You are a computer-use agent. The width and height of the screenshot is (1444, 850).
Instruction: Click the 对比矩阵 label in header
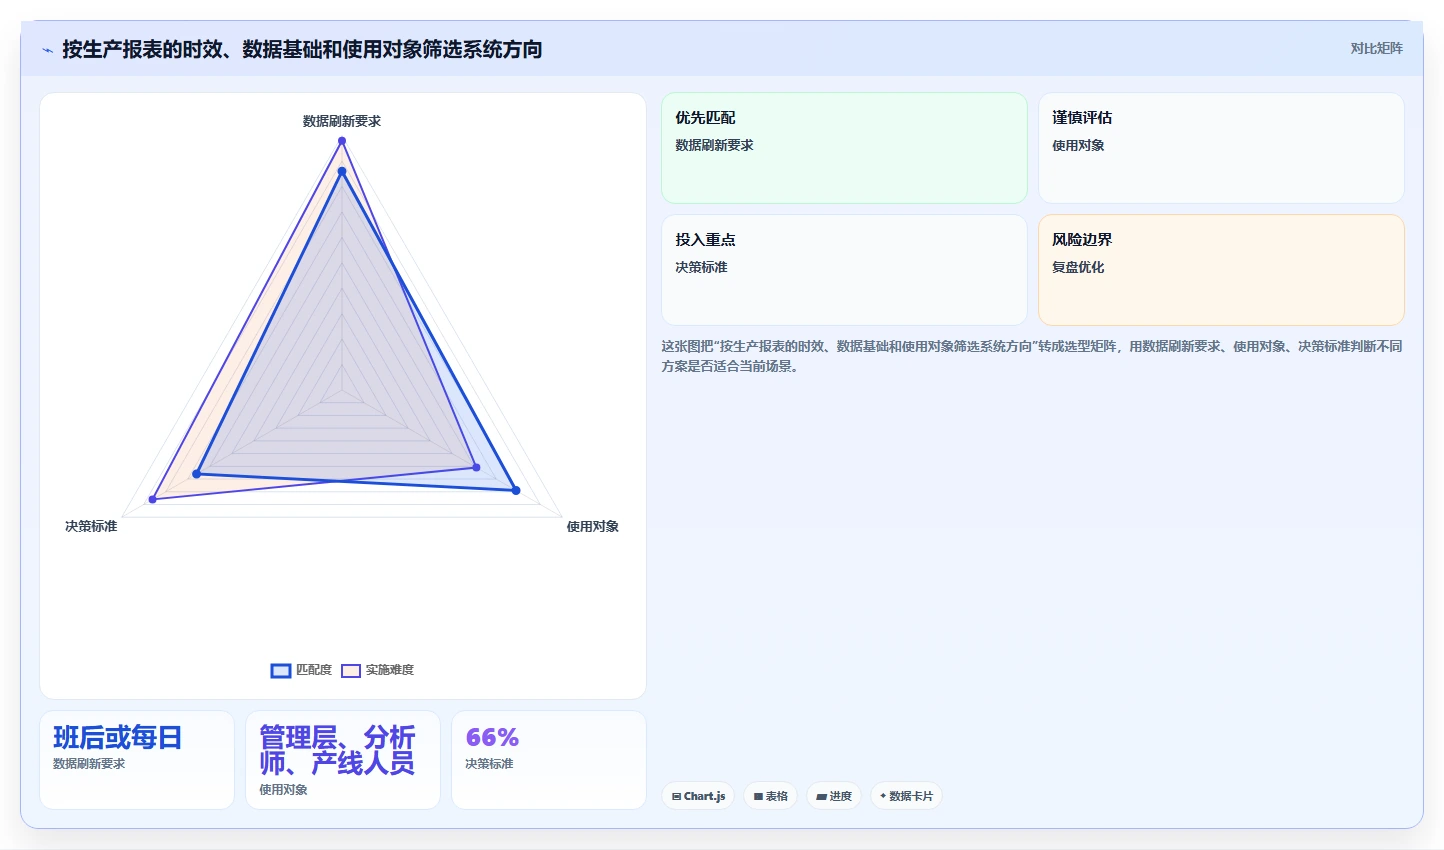tap(1376, 48)
